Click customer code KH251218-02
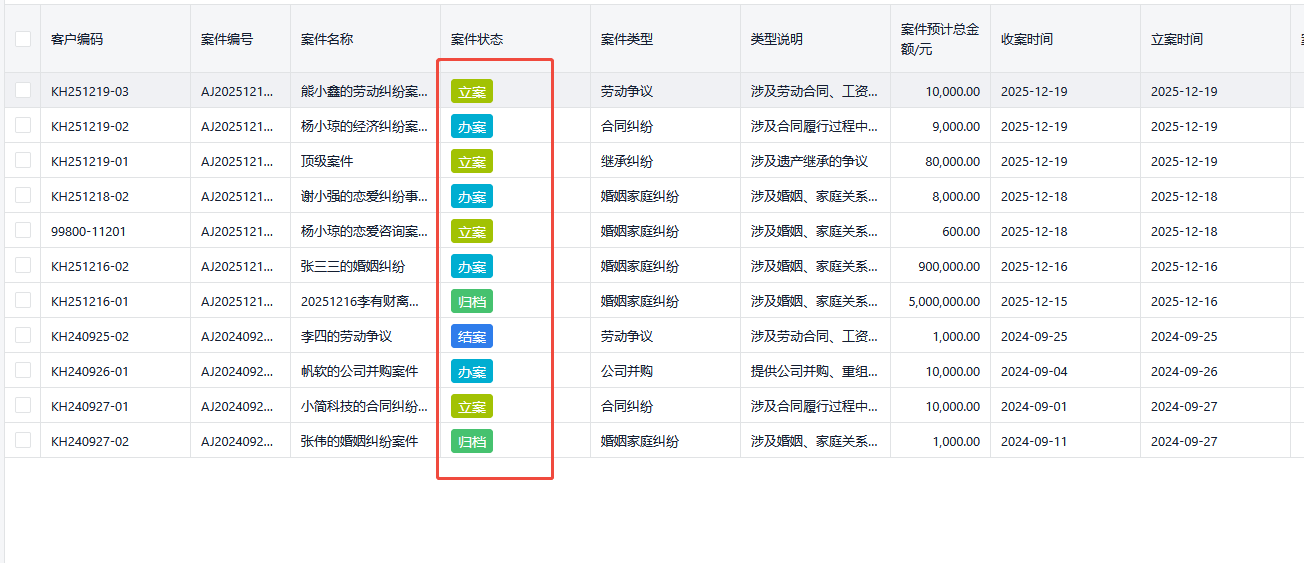This screenshot has width=1304, height=563. click(90, 196)
